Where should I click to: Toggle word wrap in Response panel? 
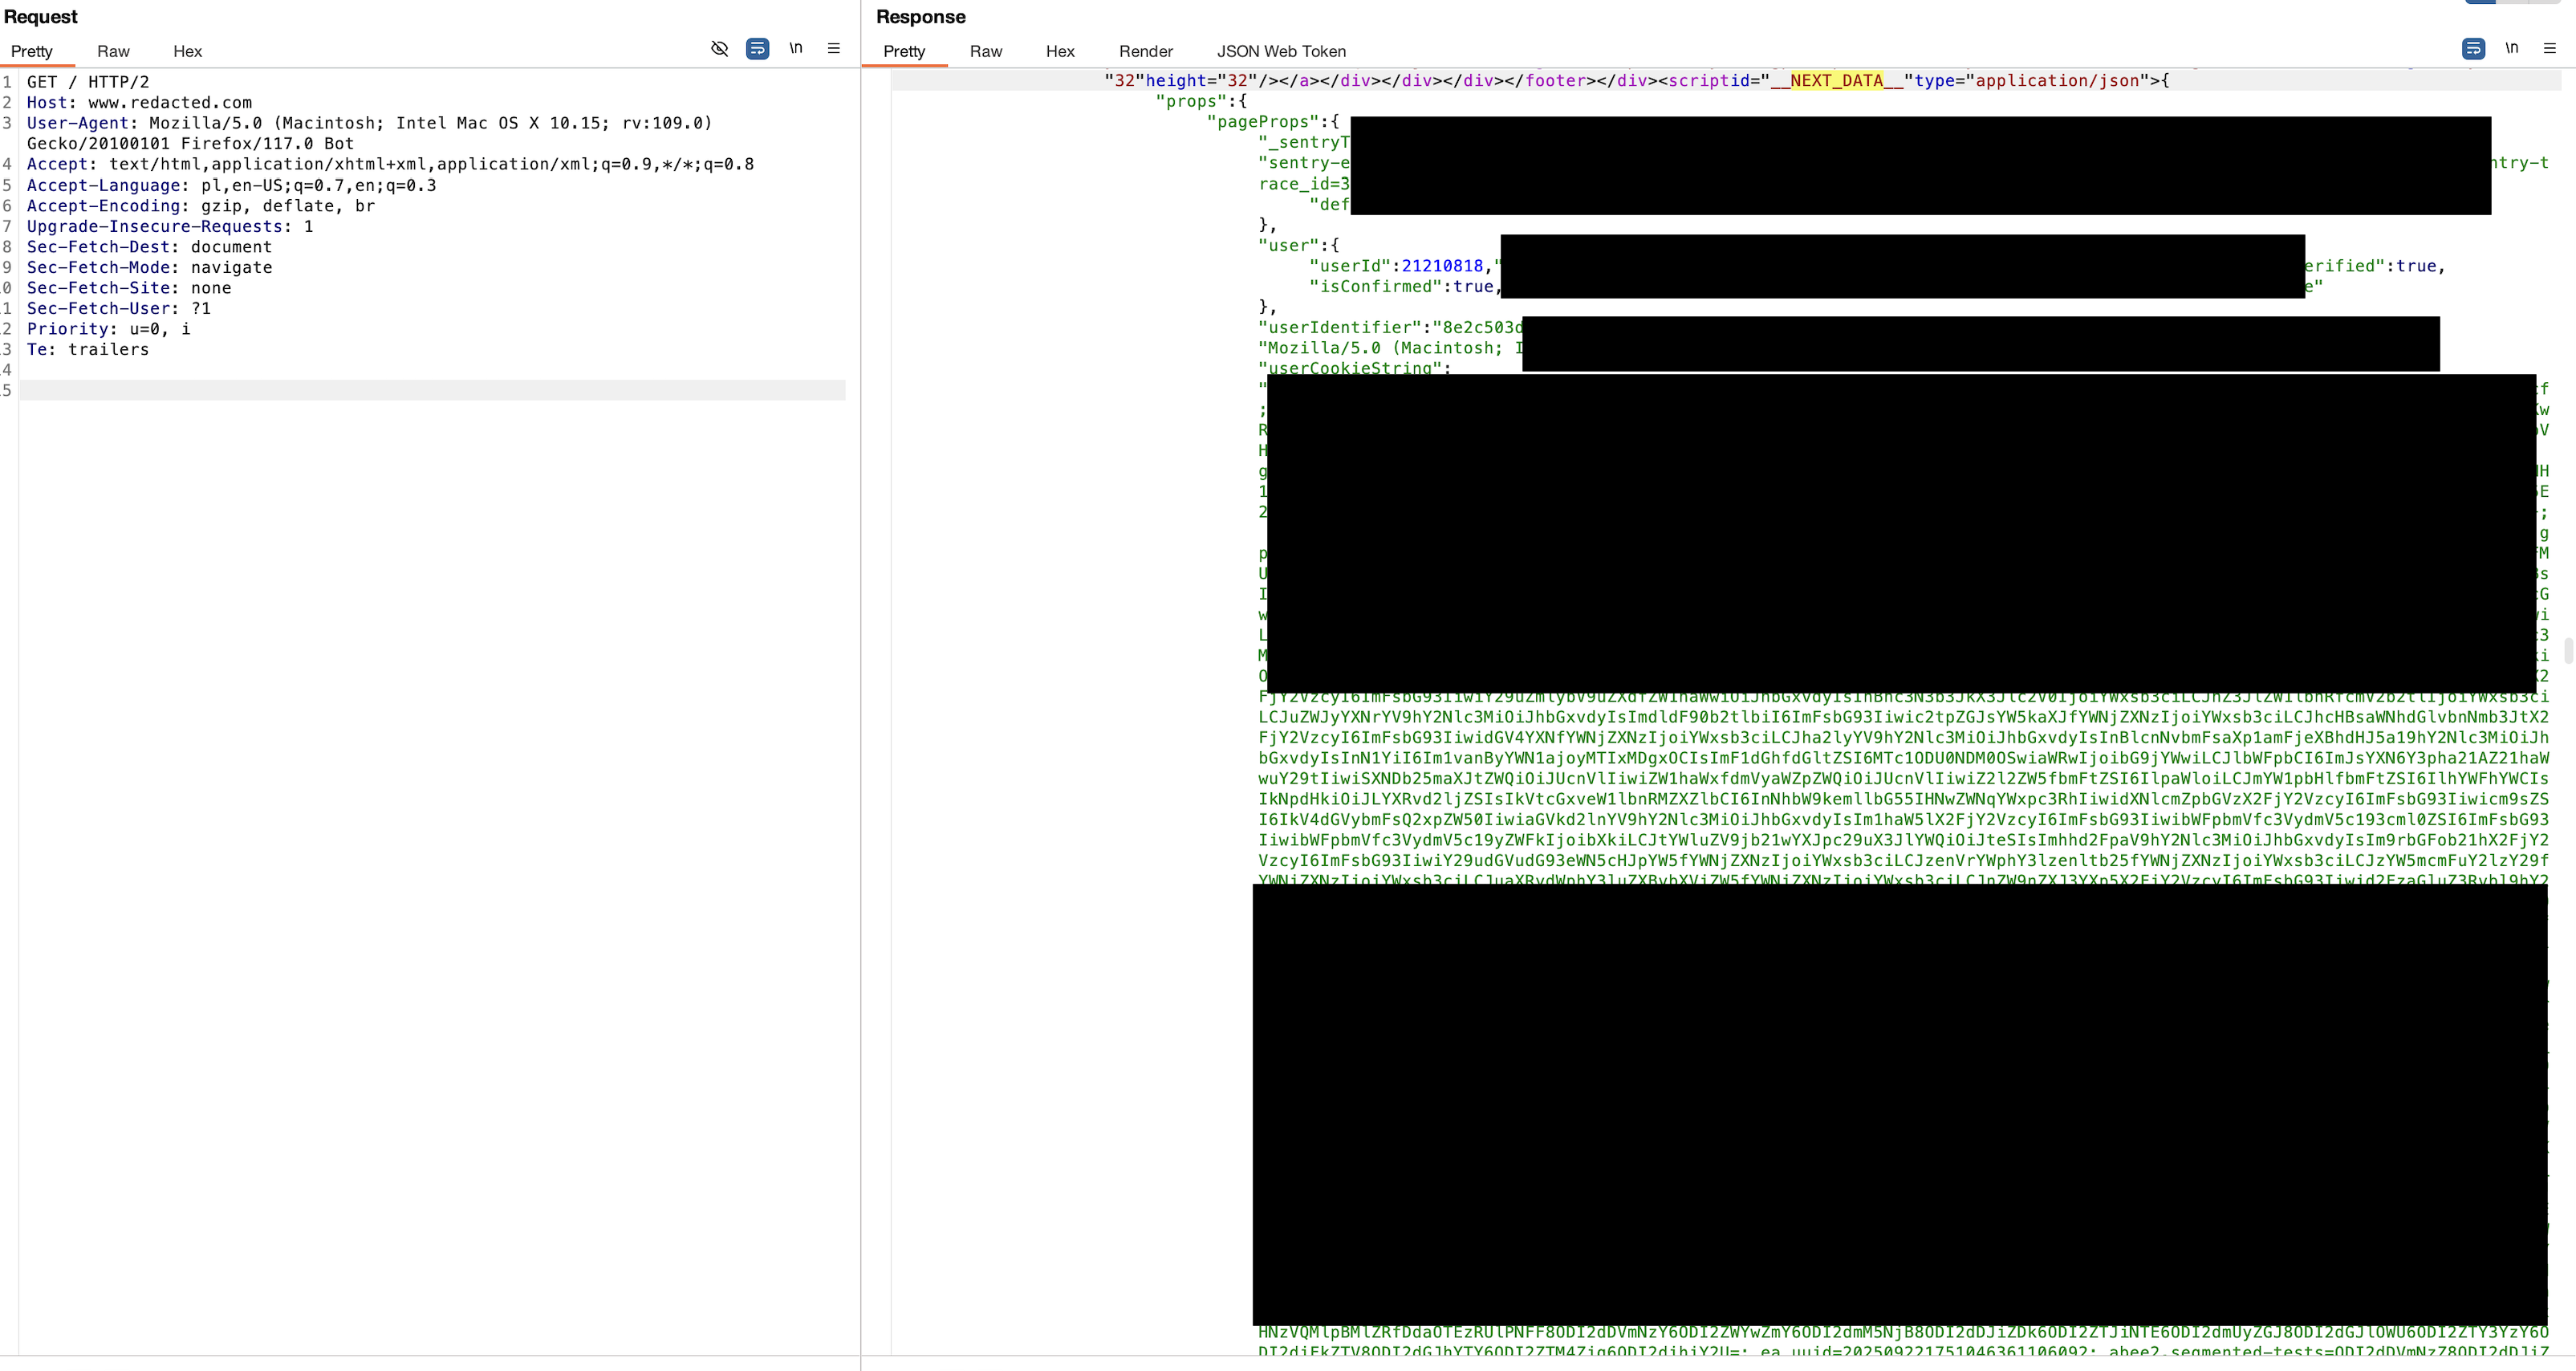(2473, 48)
